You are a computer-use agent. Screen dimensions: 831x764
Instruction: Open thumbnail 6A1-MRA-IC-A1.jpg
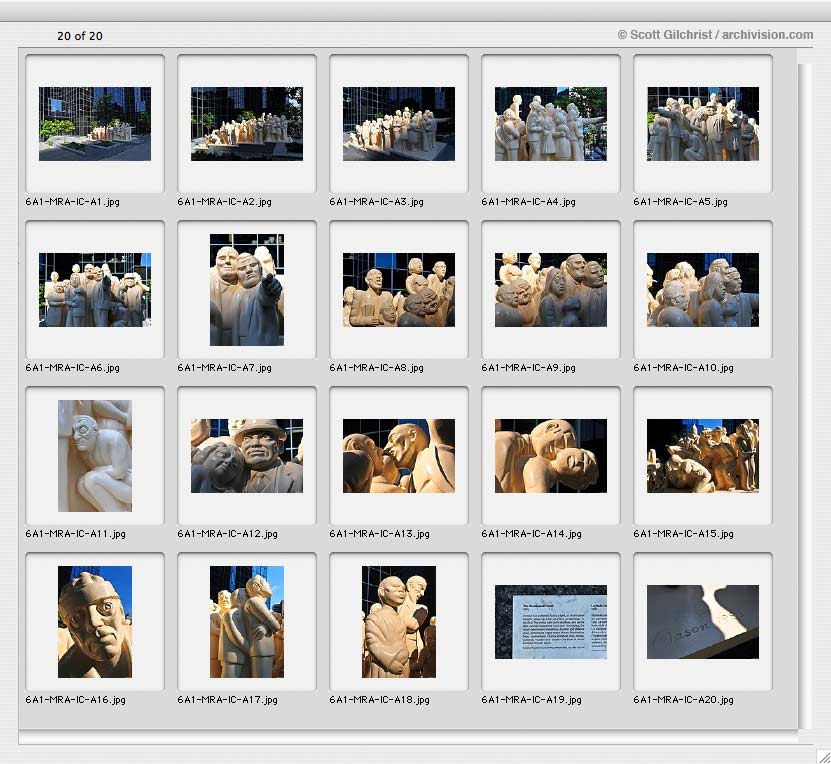[x=95, y=124]
